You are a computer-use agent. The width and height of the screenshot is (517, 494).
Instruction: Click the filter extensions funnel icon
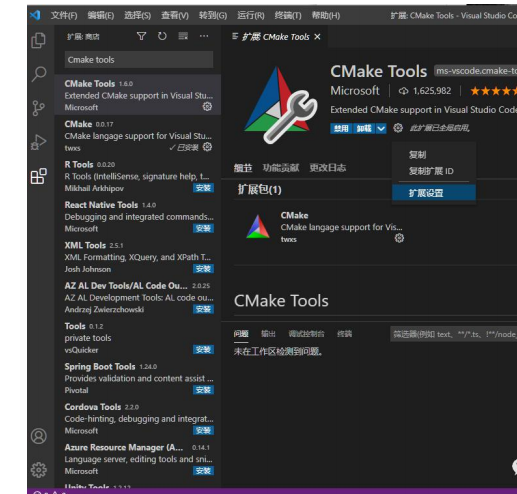pyautogui.click(x=141, y=36)
